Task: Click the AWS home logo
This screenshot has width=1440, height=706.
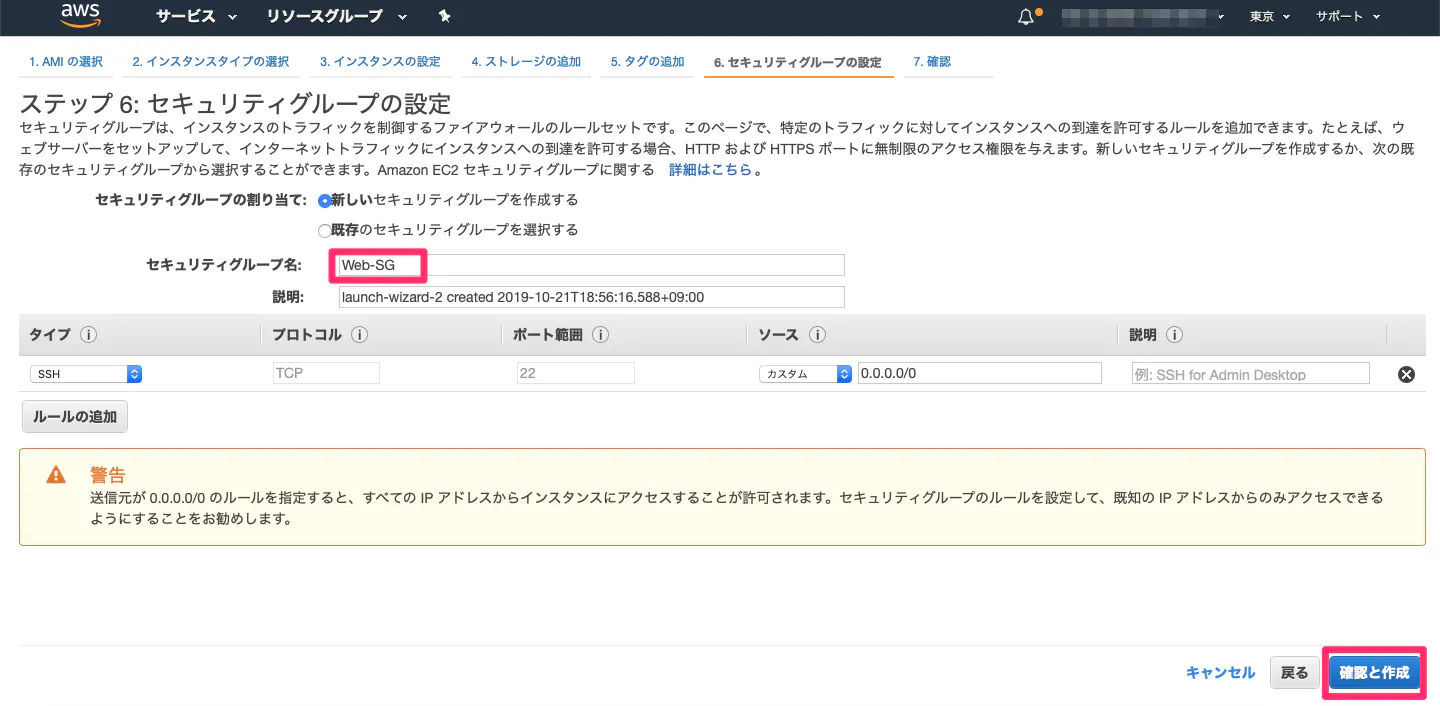Action: 79,16
